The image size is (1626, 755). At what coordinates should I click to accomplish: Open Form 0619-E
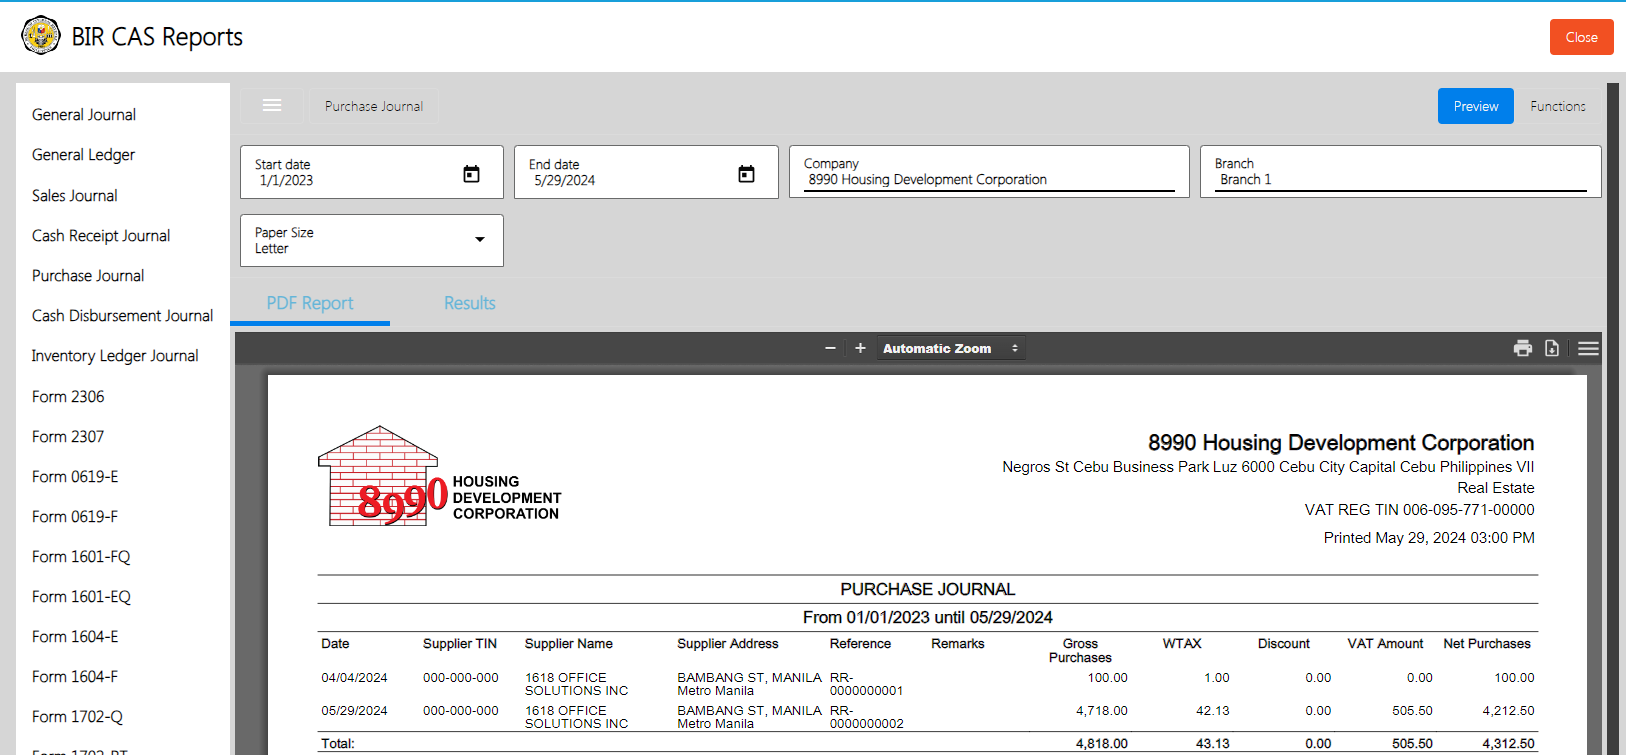(x=75, y=477)
